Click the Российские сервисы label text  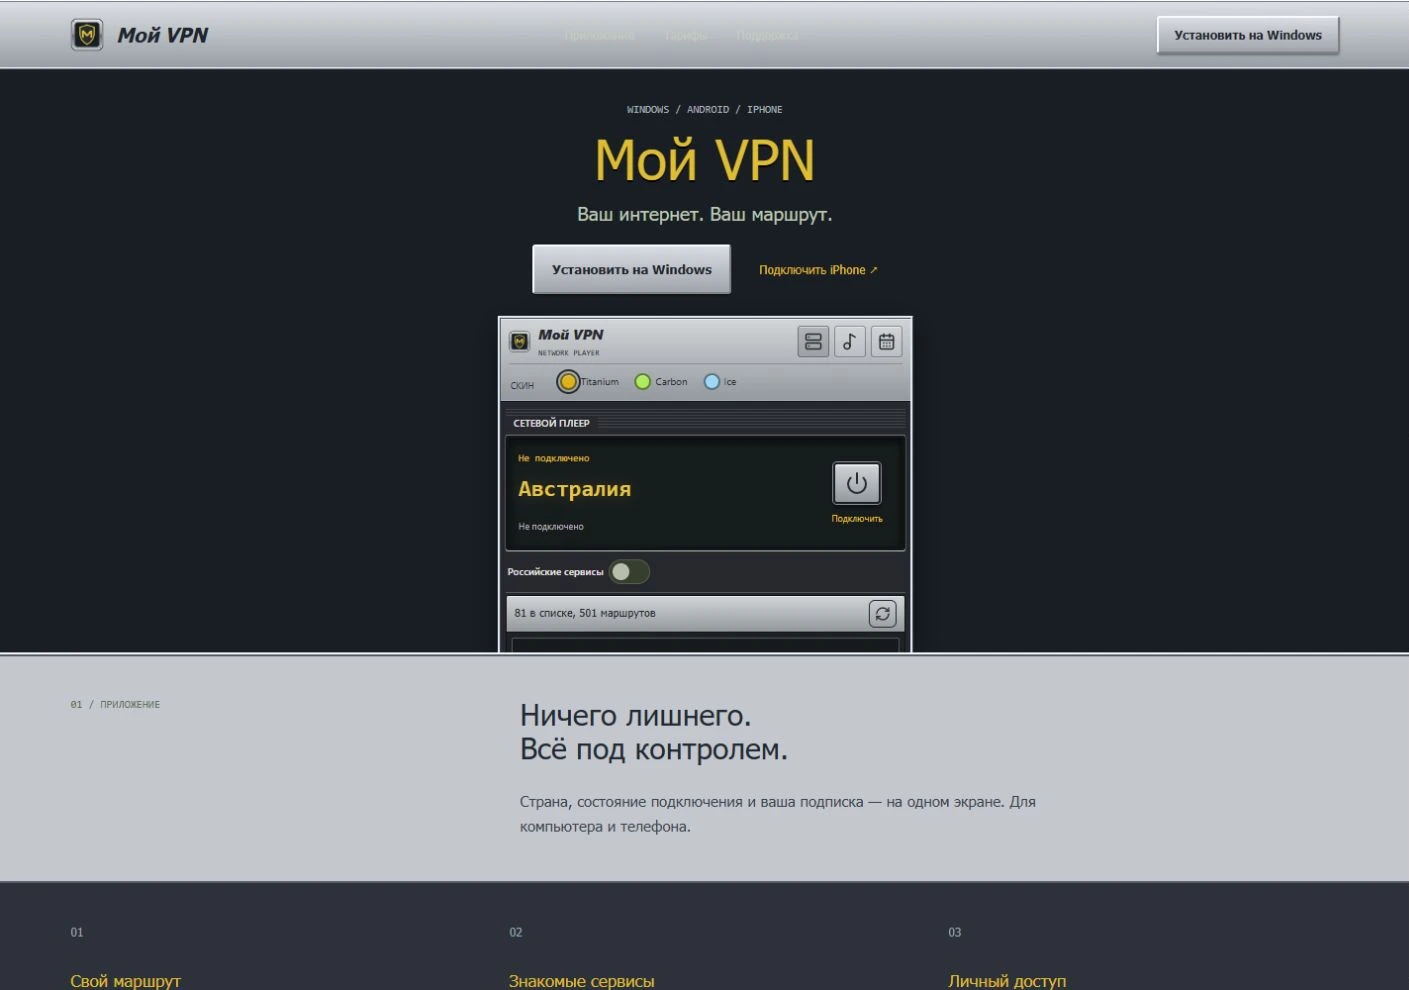(x=555, y=572)
